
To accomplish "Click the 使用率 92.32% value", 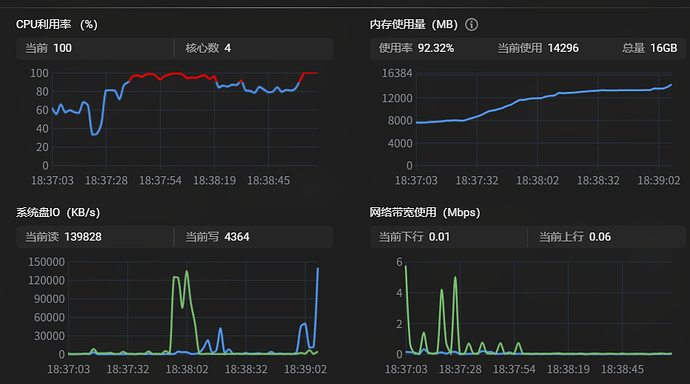I will point(416,48).
